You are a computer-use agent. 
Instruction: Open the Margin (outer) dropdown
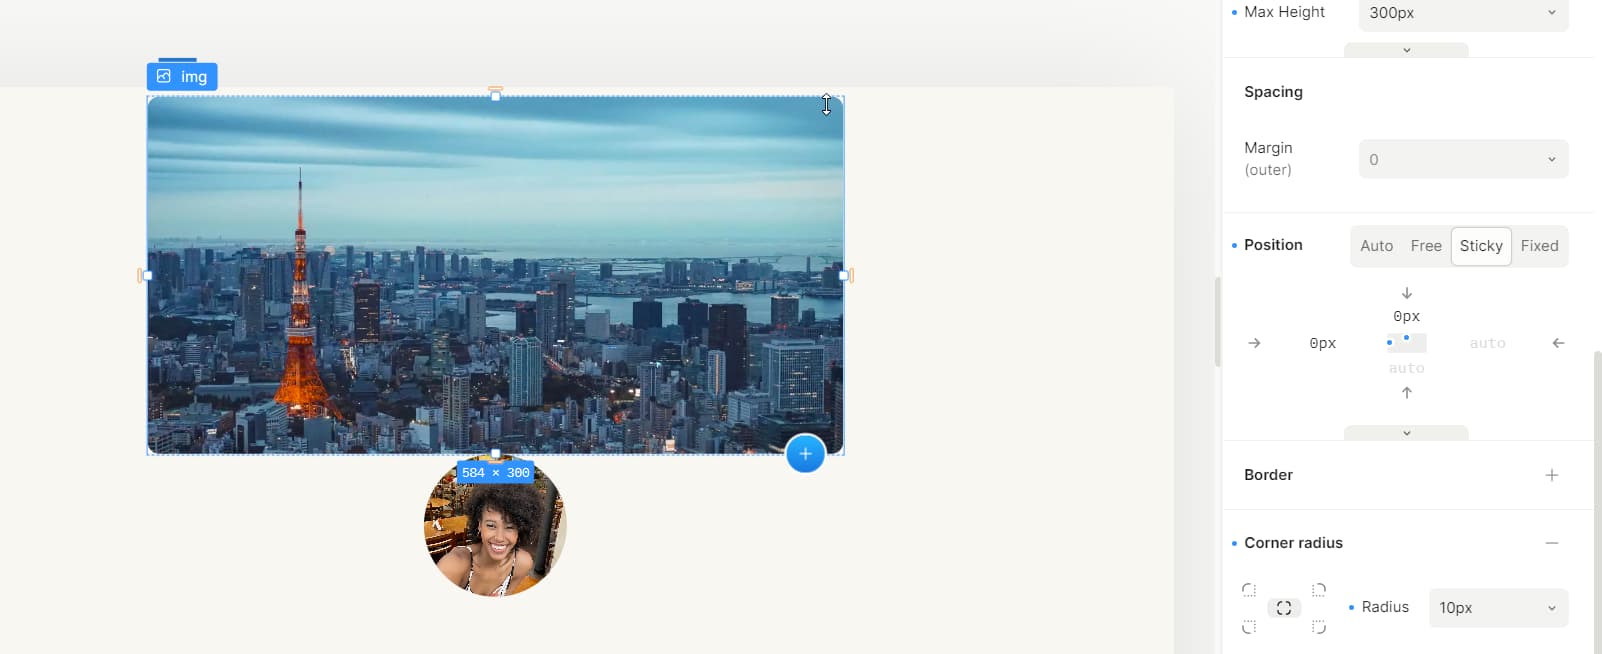point(1463,160)
